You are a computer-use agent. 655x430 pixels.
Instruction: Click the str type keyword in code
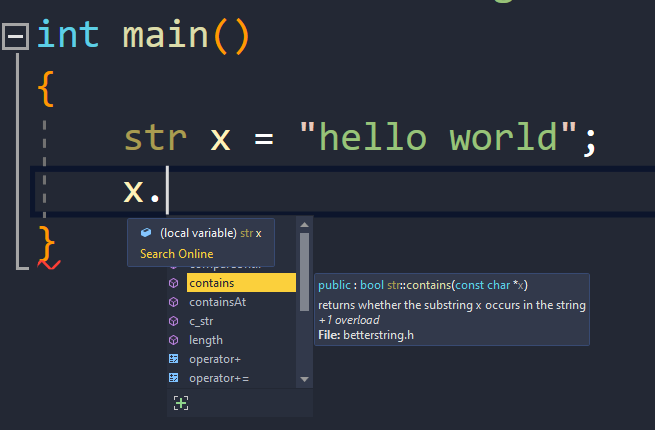[x=155, y=138]
